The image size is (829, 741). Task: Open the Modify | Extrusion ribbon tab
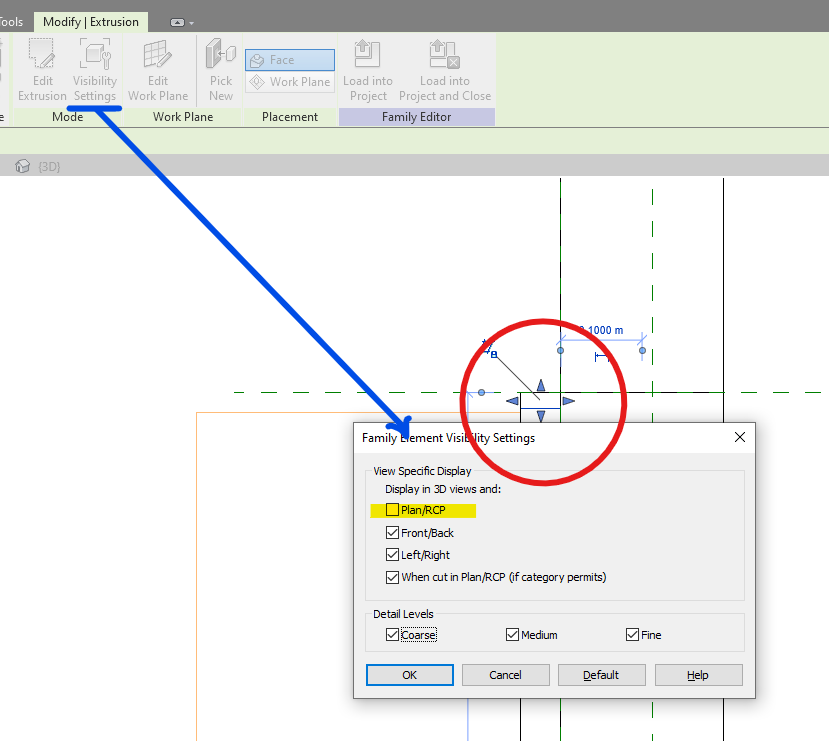91,22
